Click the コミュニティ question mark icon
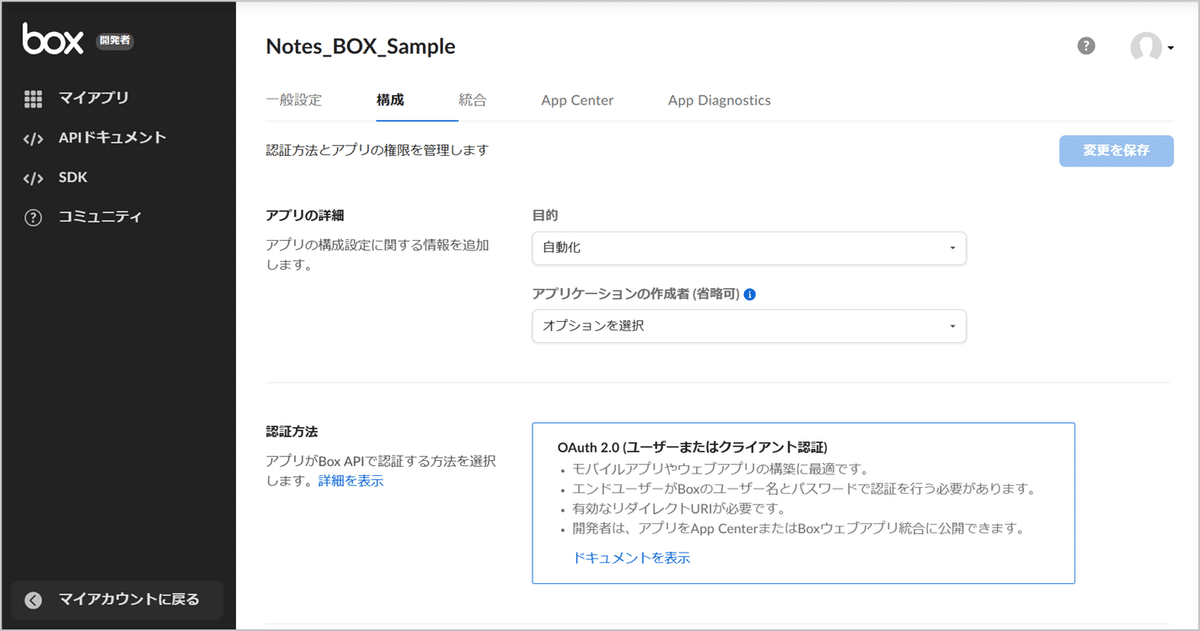This screenshot has height=631, width=1200. (x=33, y=217)
